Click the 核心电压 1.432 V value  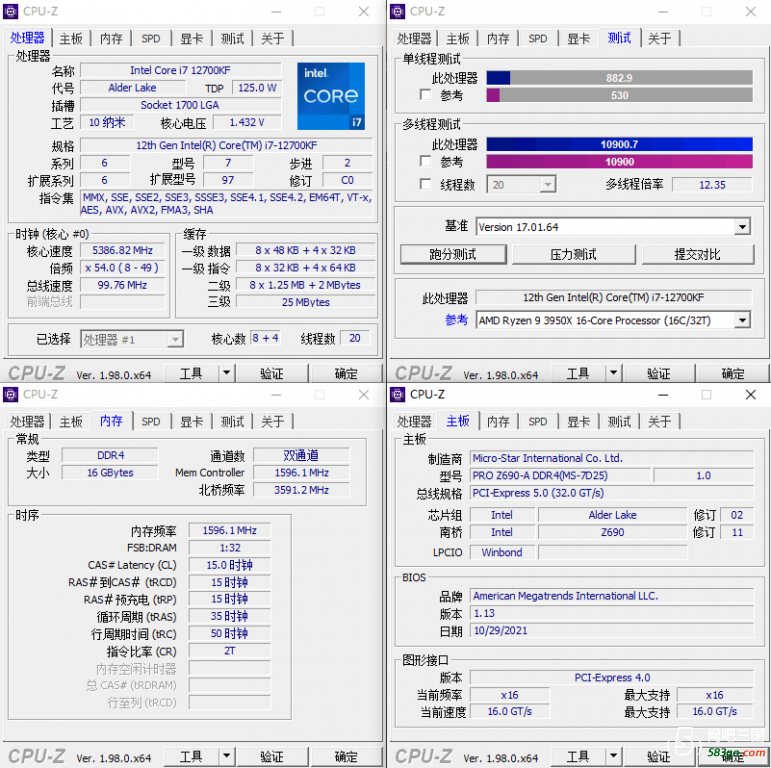point(247,122)
